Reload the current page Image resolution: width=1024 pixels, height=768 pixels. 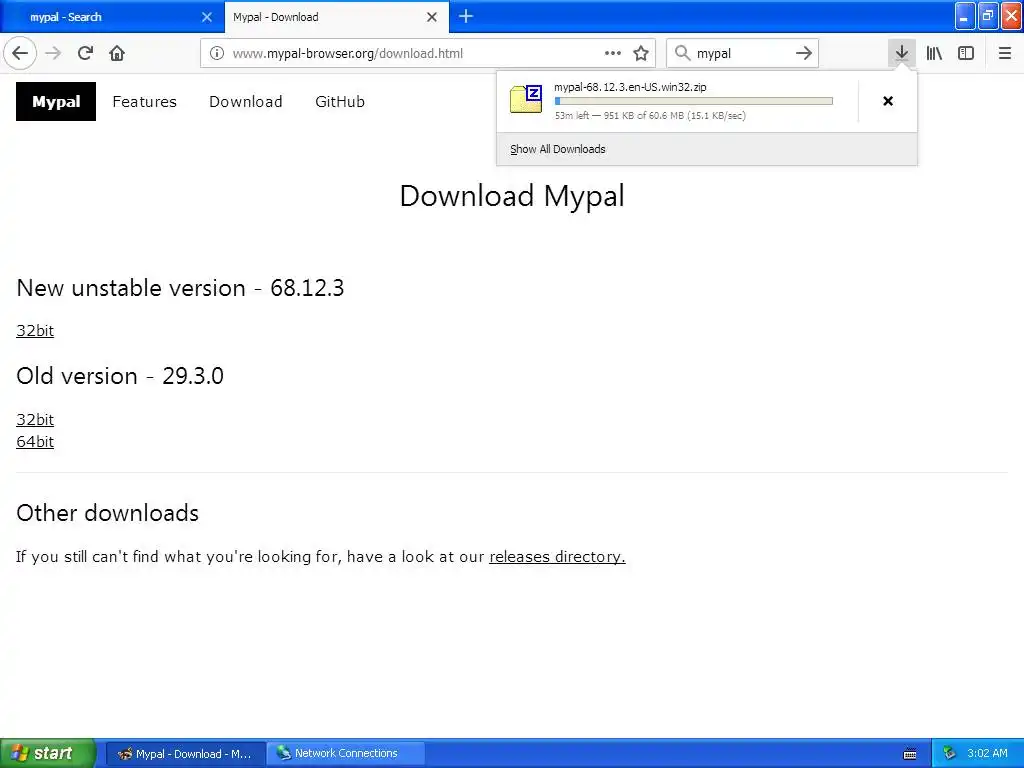click(x=85, y=53)
